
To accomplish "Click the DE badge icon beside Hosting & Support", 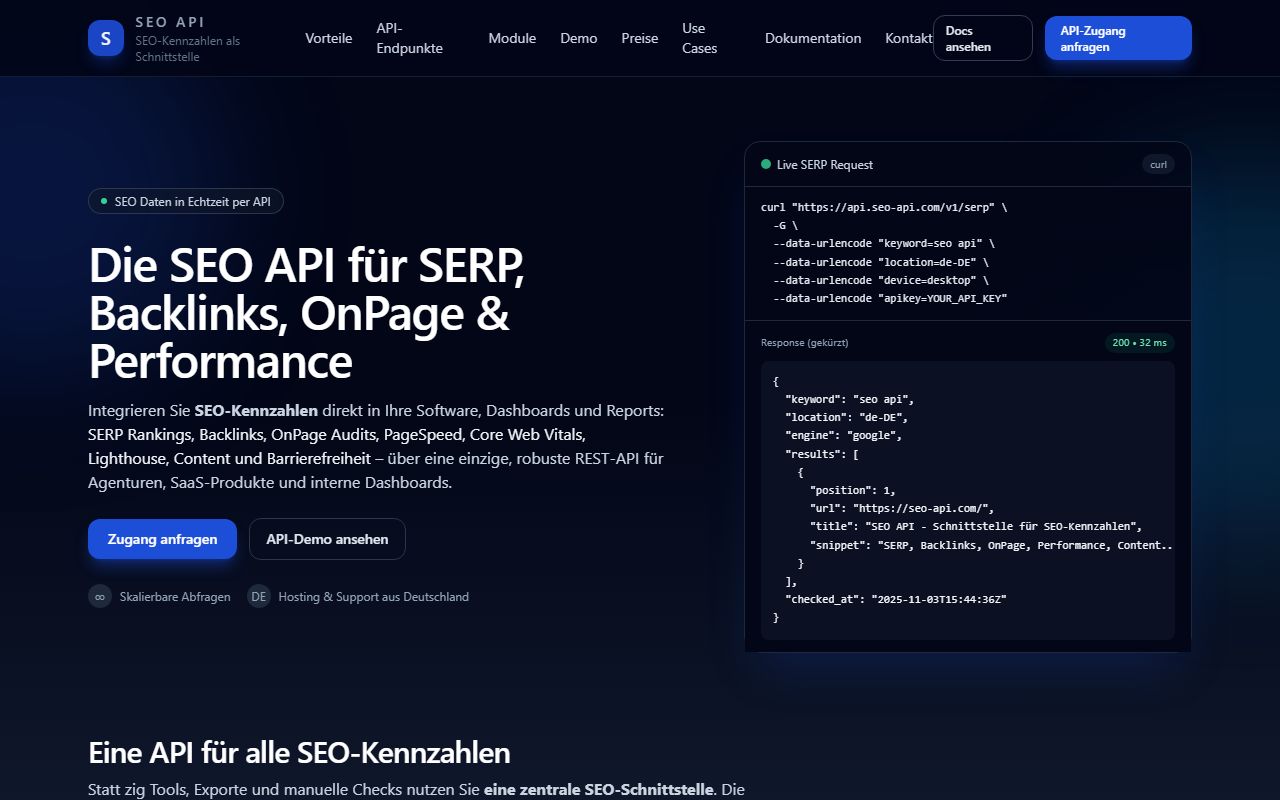I will click(259, 597).
